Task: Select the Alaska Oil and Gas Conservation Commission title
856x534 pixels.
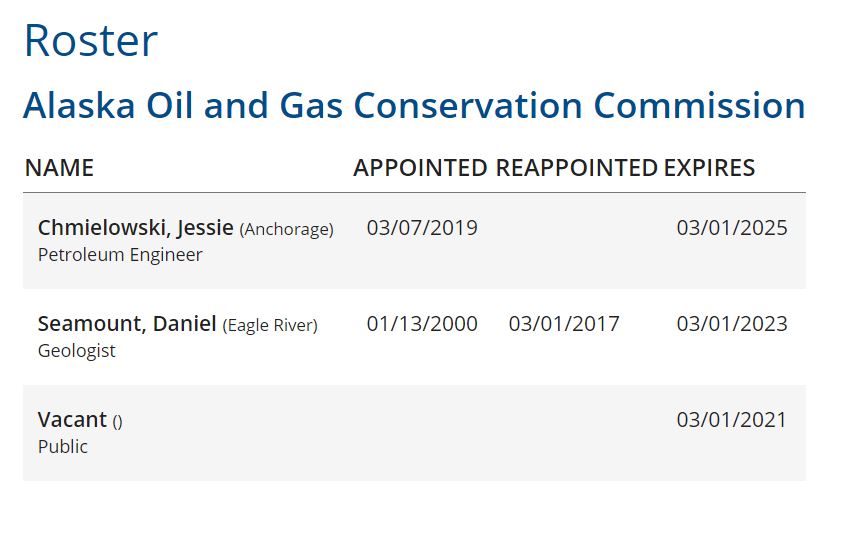Action: click(x=414, y=105)
